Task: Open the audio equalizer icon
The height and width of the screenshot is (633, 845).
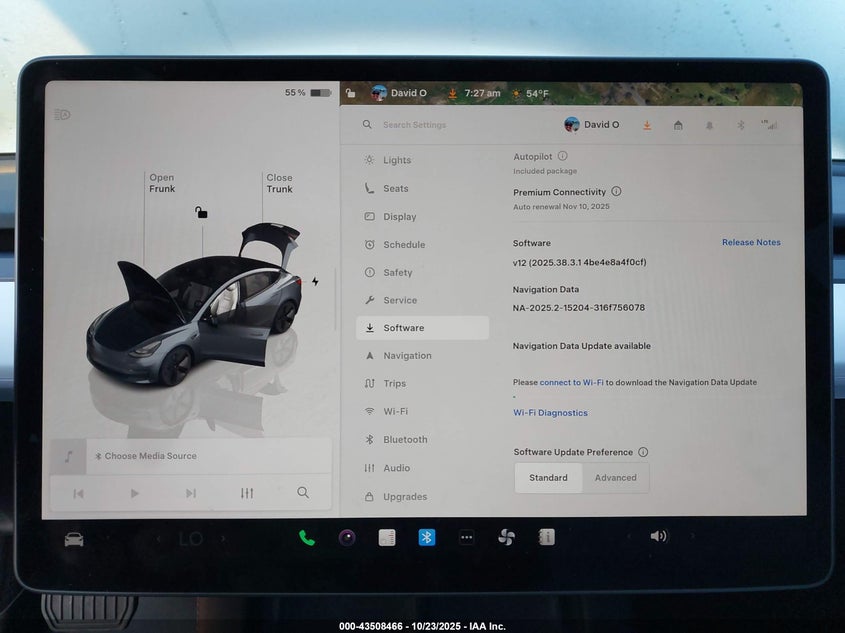Action: [247, 493]
